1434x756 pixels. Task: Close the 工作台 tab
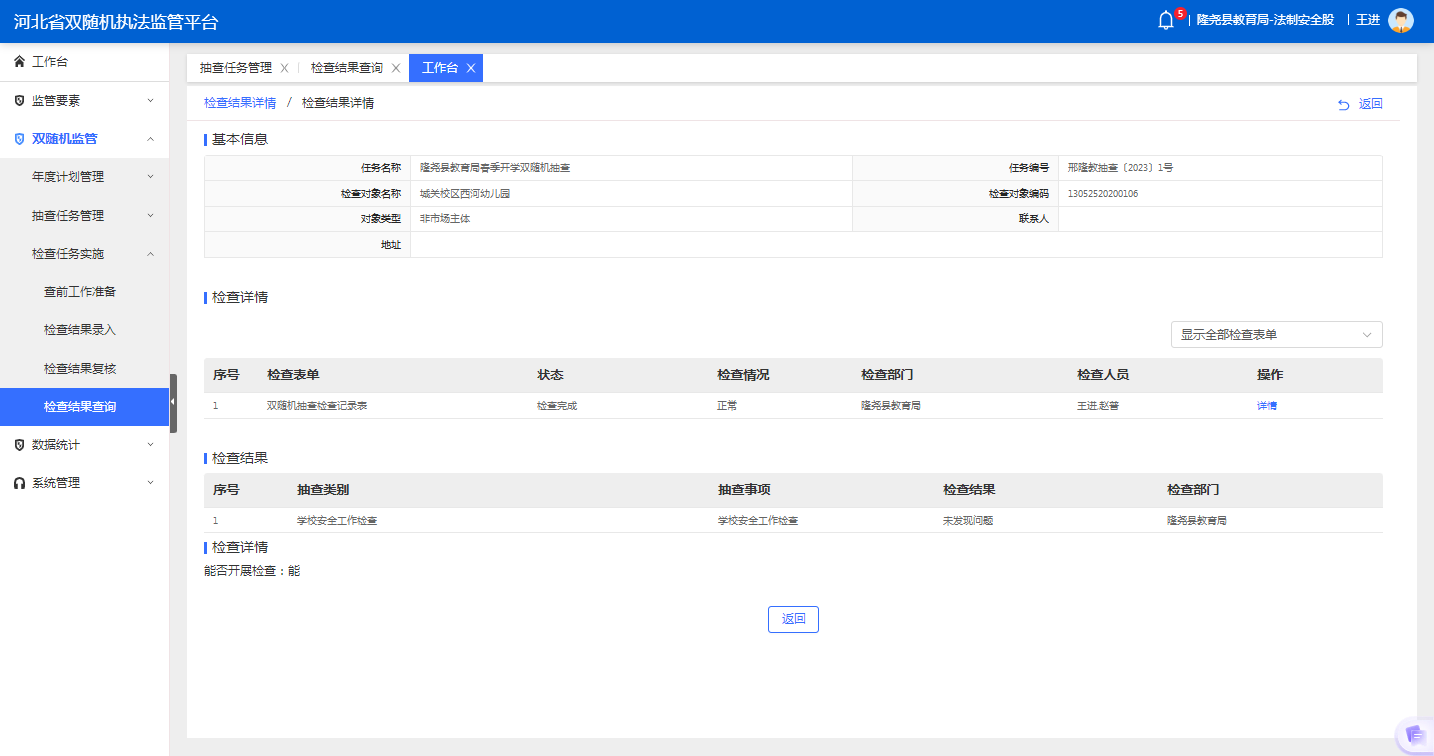tap(470, 68)
